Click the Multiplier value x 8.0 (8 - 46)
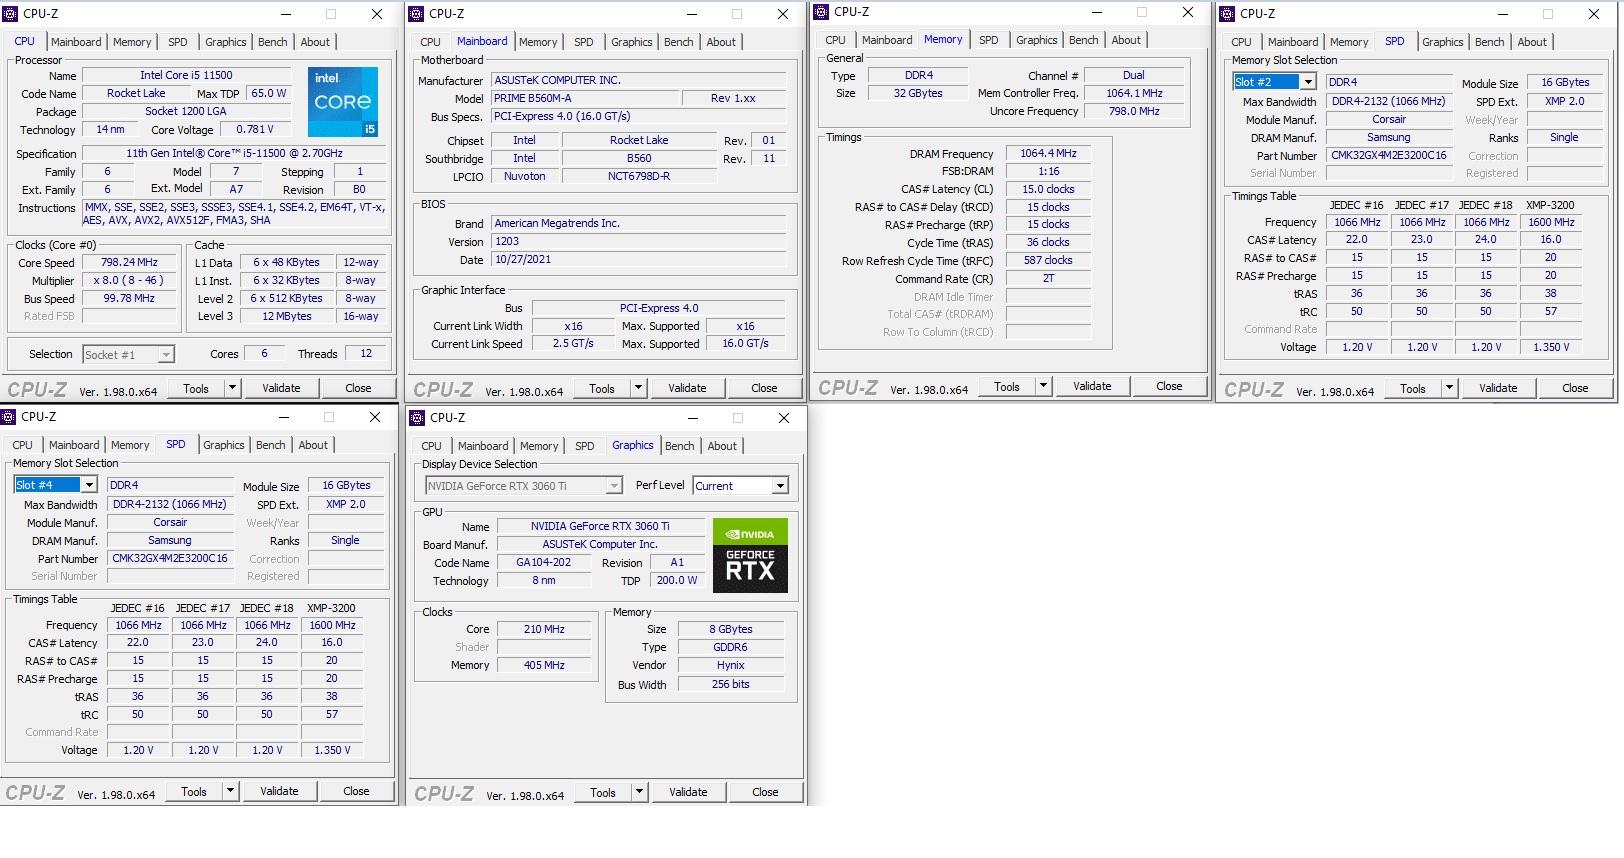 [x=129, y=281]
